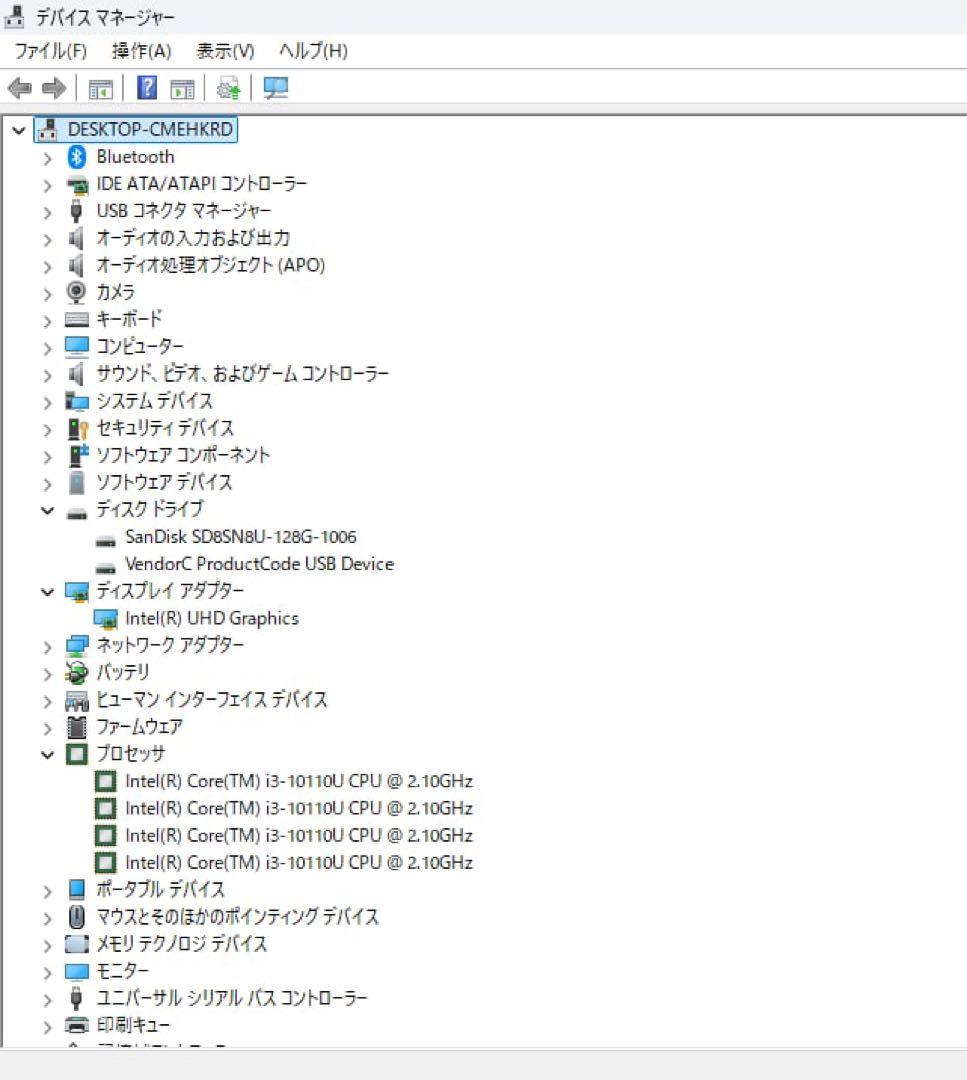Screen dimensions: 967x1080
Task: Select VendorC ProductCode USB Device
Action: coord(259,564)
